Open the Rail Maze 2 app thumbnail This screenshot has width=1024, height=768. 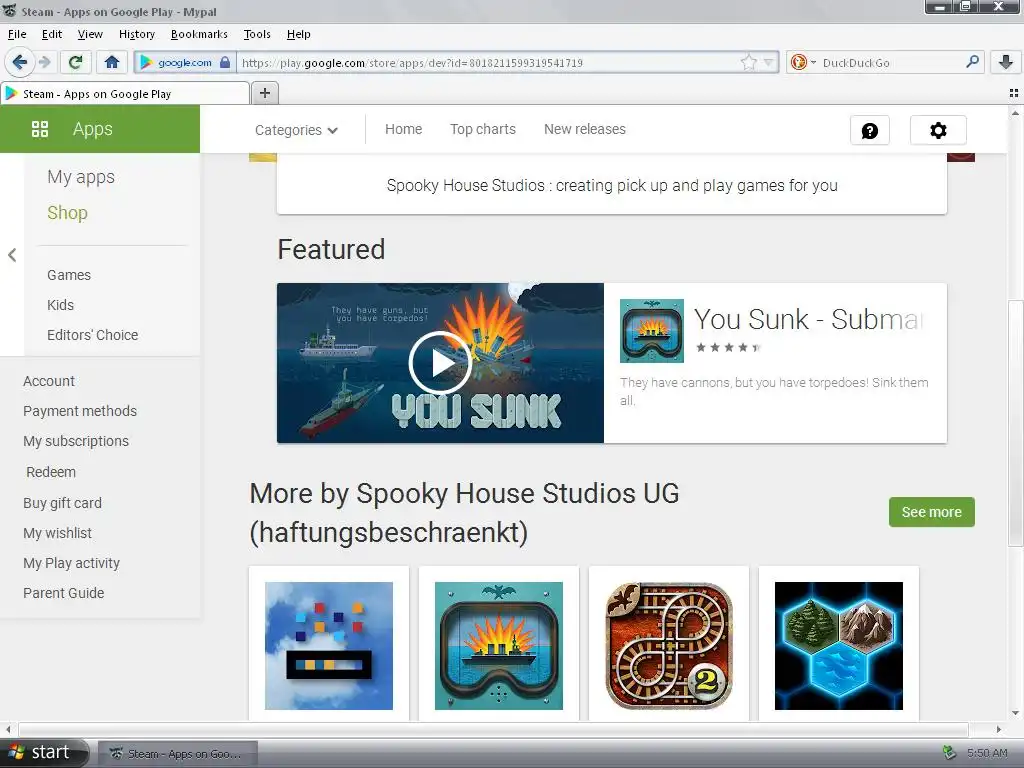click(669, 645)
